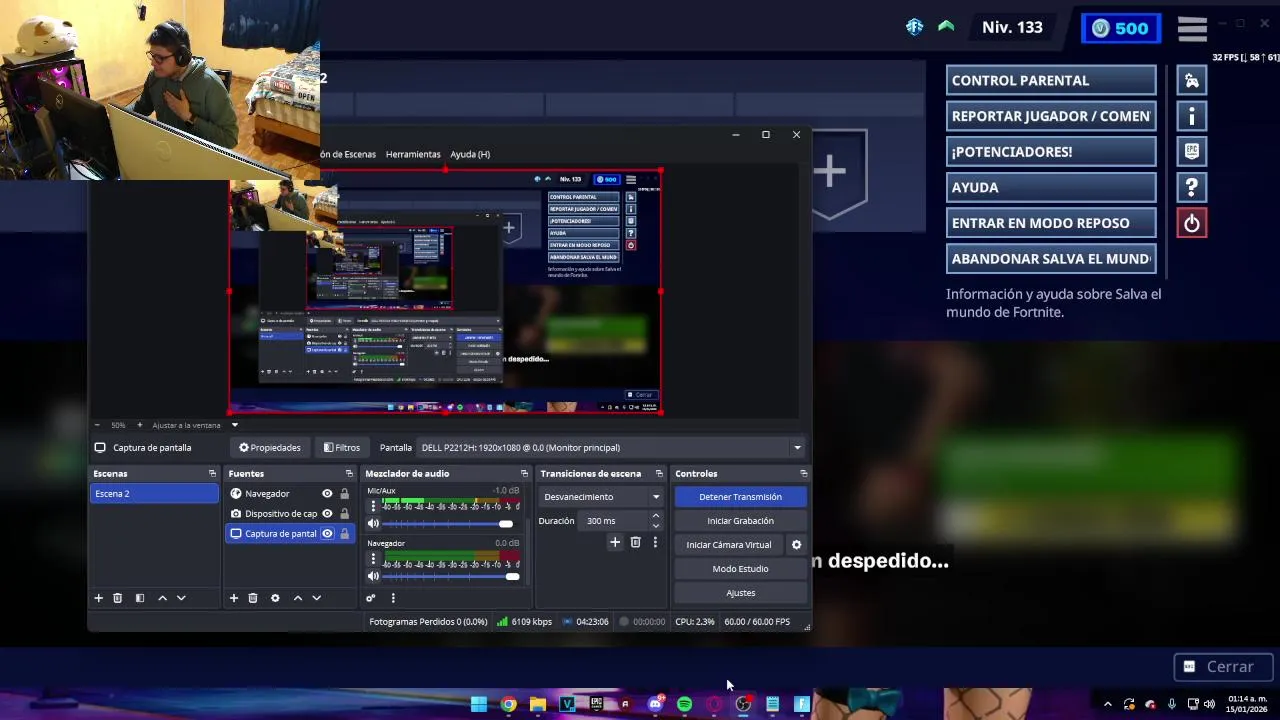Click Iniciar Cámara Virtual button
The width and height of the screenshot is (1280, 720).
point(729,545)
